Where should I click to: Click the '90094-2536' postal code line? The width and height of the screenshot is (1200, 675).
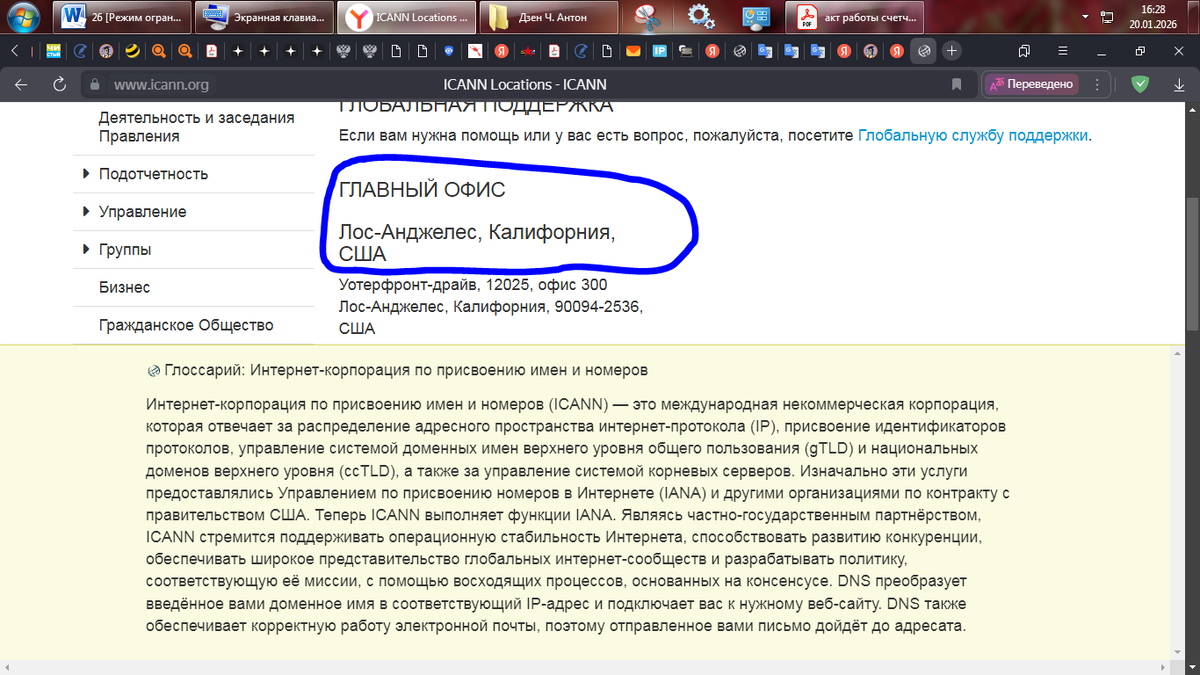point(490,306)
